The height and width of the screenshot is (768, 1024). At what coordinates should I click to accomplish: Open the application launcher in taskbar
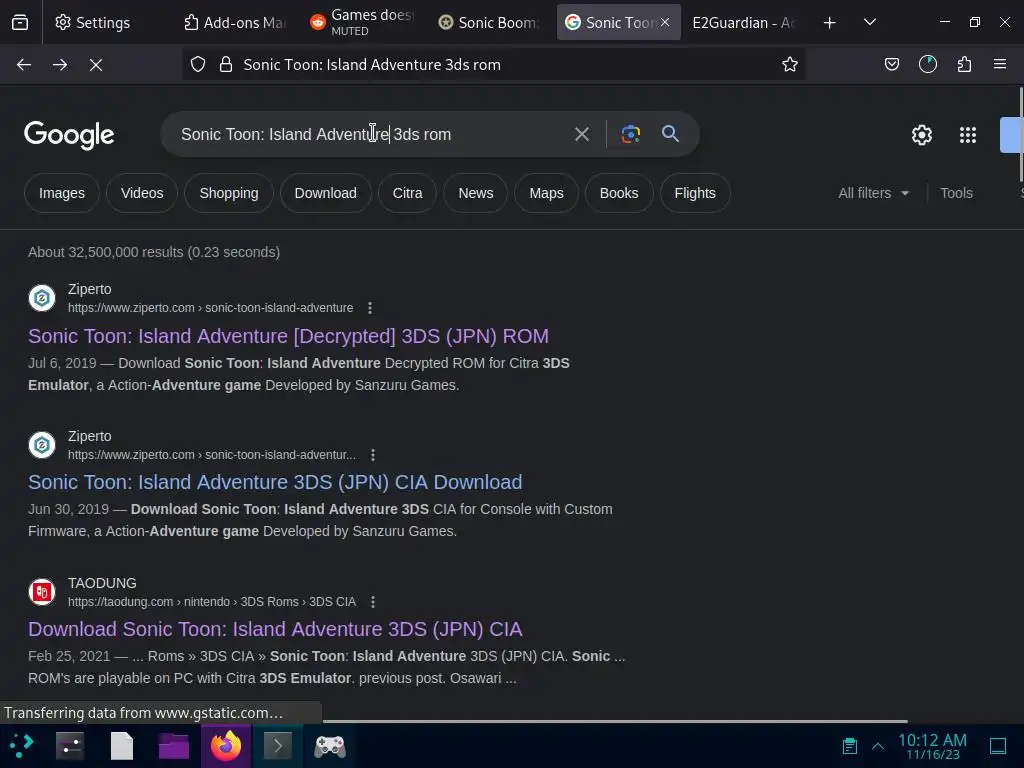tap(21, 746)
